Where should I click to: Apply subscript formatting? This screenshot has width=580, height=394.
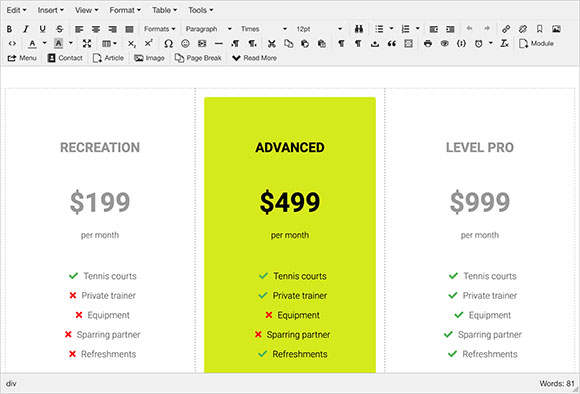[x=132, y=44]
